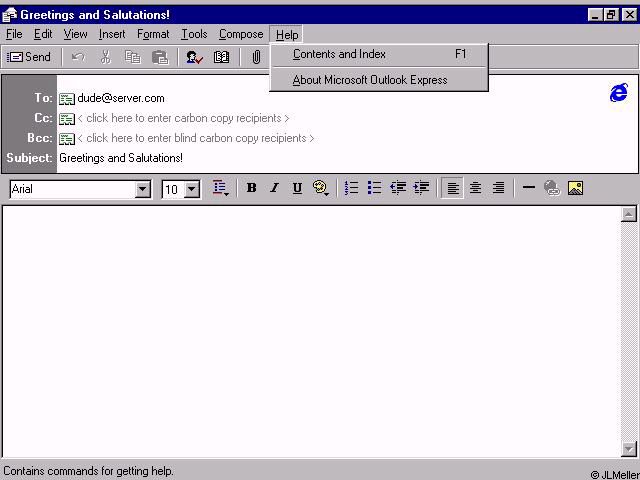This screenshot has height=480, width=640.
Task: Choose Contents and Index from Help menu
Action: pyautogui.click(x=379, y=54)
